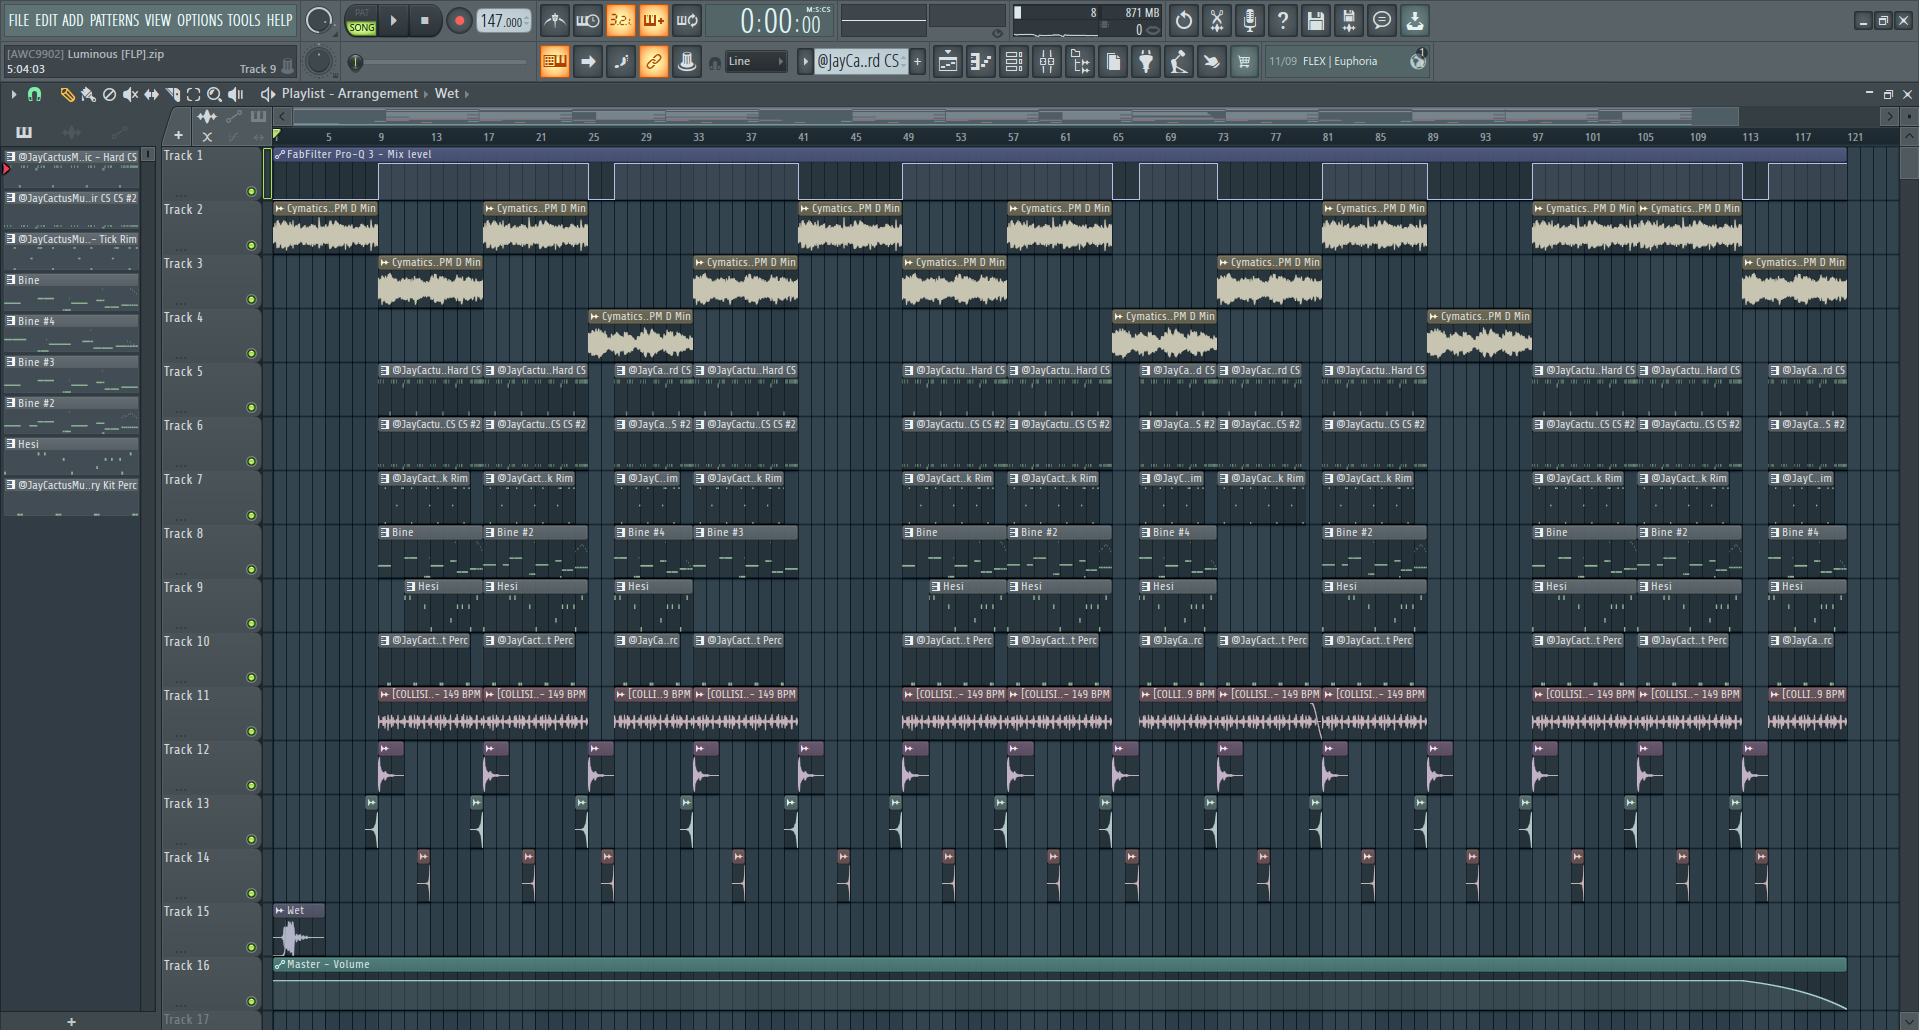Image resolution: width=1919 pixels, height=1030 pixels.
Task: Open the Line snap dropdown
Action: point(756,62)
